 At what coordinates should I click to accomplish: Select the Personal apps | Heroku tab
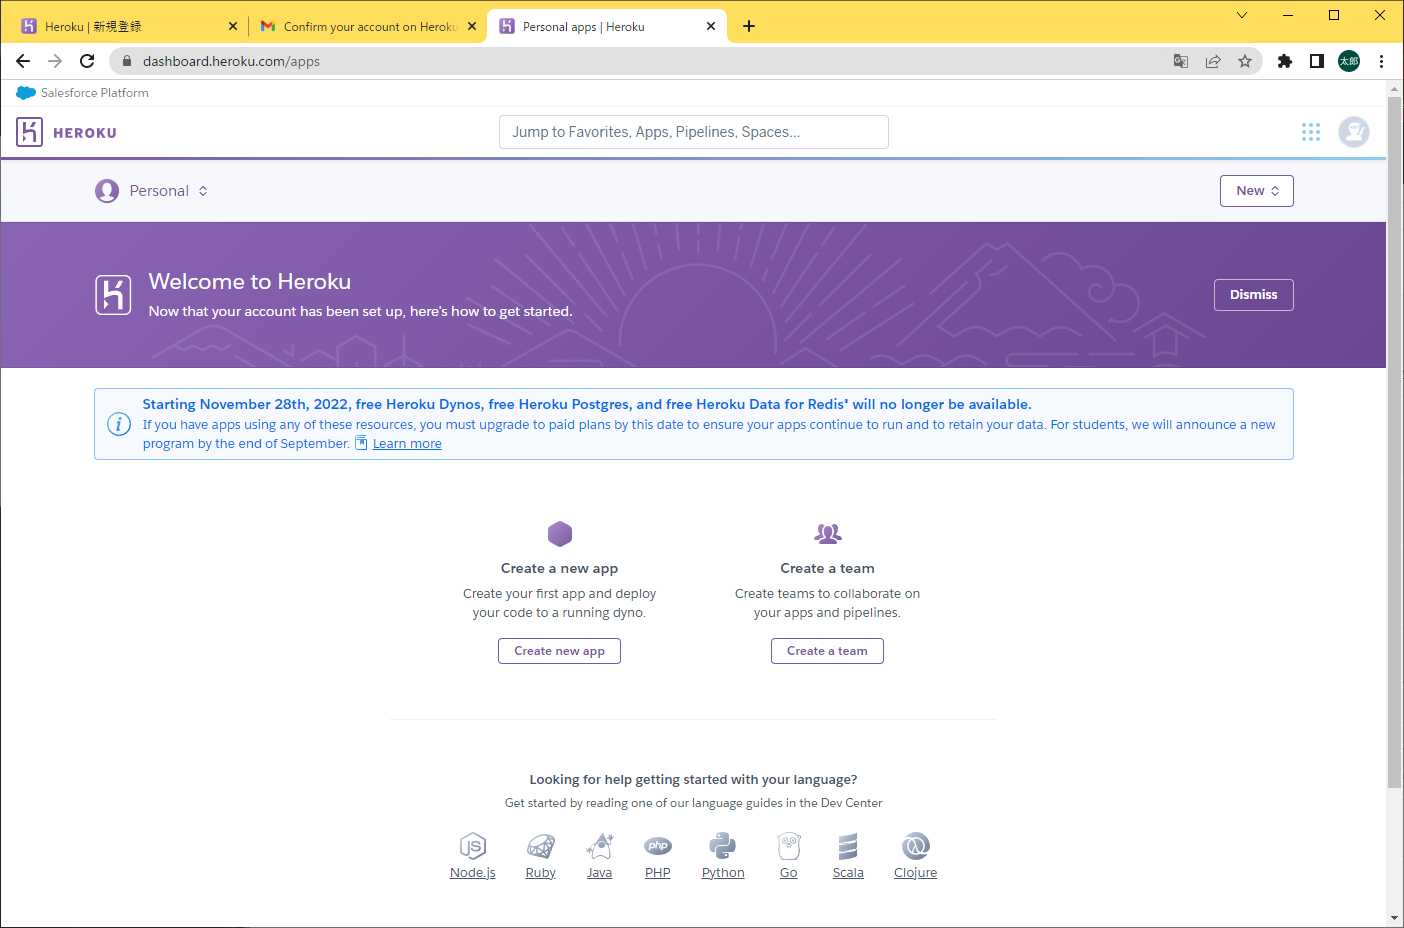tap(606, 27)
